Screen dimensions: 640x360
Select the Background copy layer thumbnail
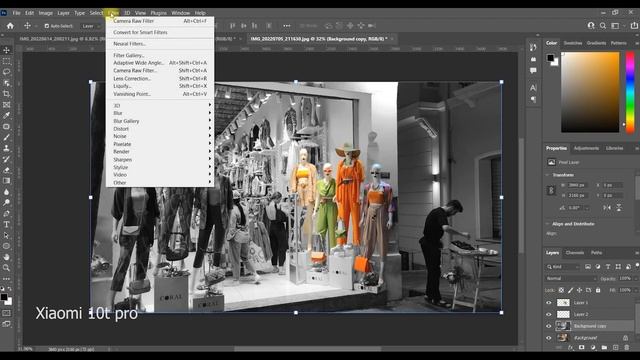point(563,326)
